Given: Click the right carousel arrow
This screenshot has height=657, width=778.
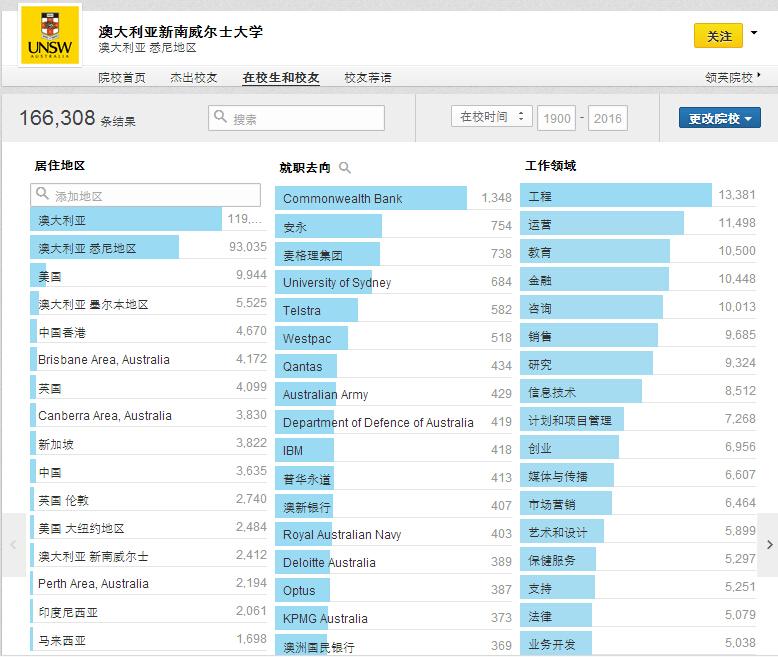Looking at the screenshot, I should tap(769, 544).
